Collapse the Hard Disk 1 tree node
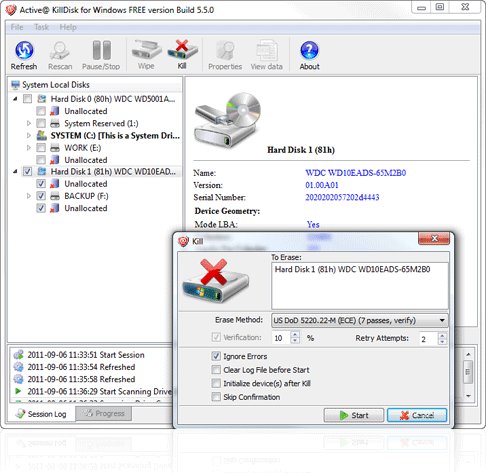Screen dimensions: 486x473 pos(15,172)
